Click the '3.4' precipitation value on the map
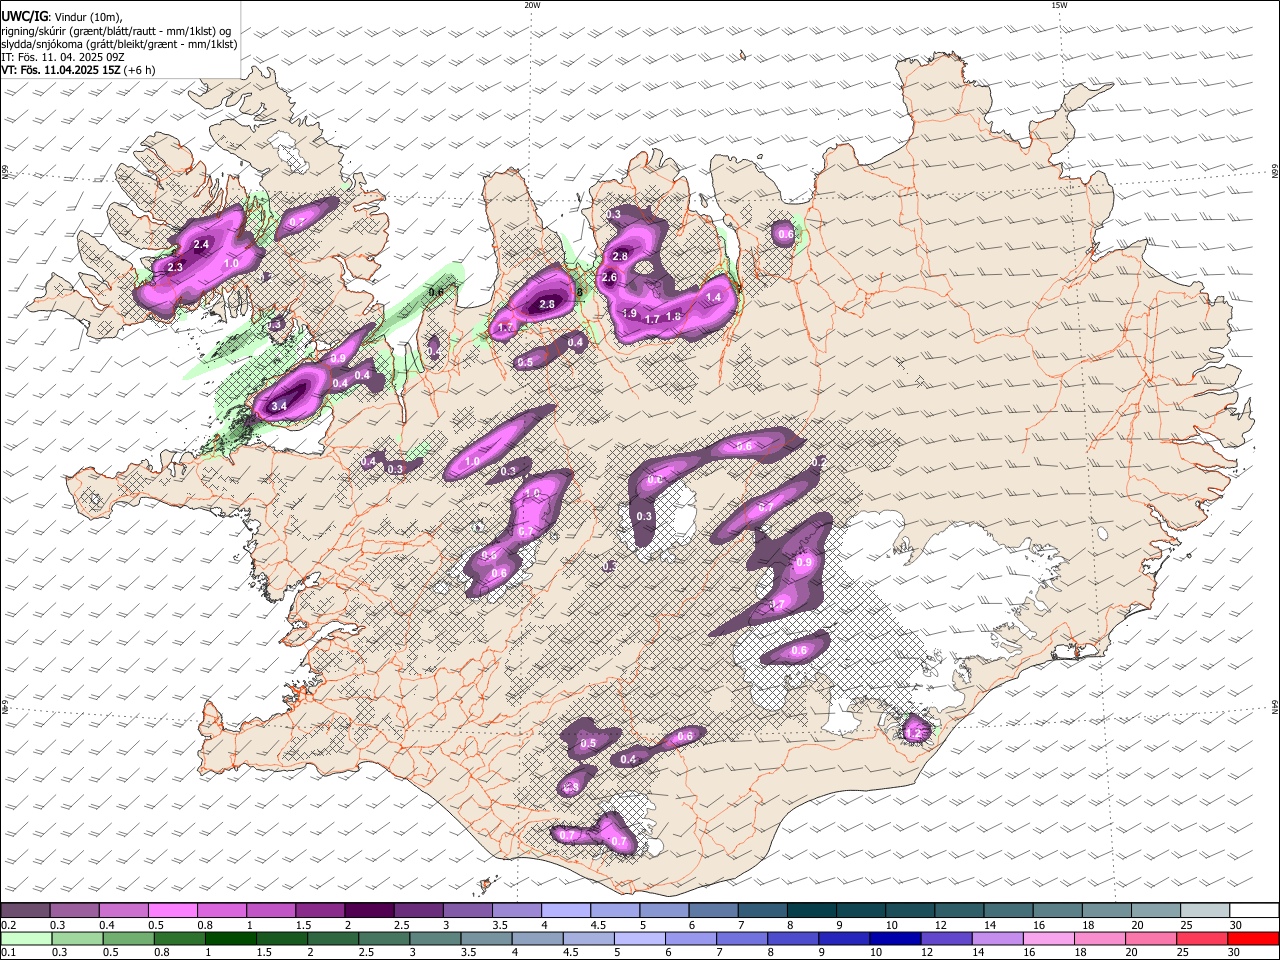Viewport: 1280px width, 960px height. point(279,406)
